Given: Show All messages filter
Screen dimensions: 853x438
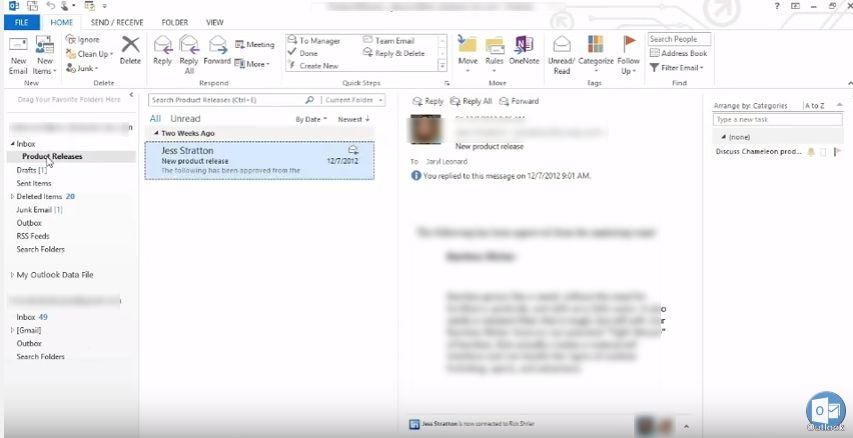Looking at the screenshot, I should click(x=155, y=119).
